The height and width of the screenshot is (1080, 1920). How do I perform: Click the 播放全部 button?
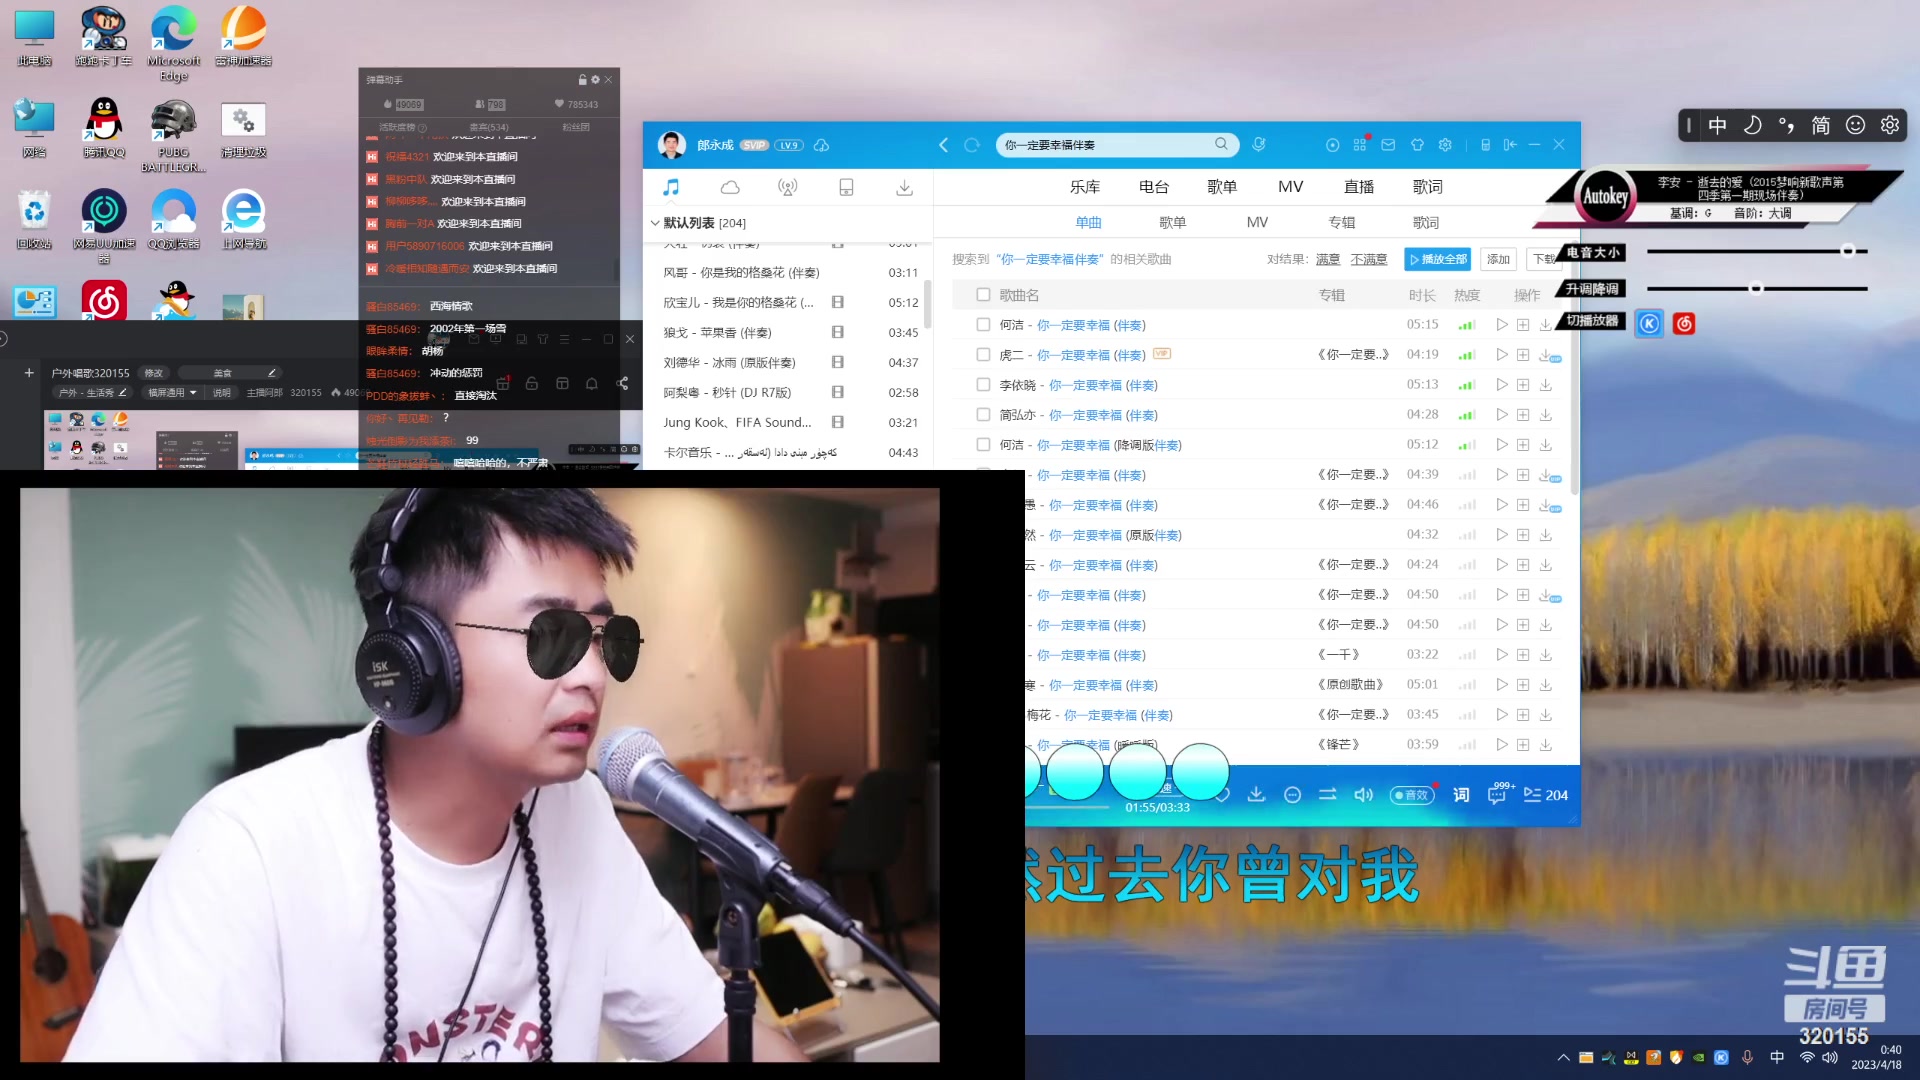1437,259
